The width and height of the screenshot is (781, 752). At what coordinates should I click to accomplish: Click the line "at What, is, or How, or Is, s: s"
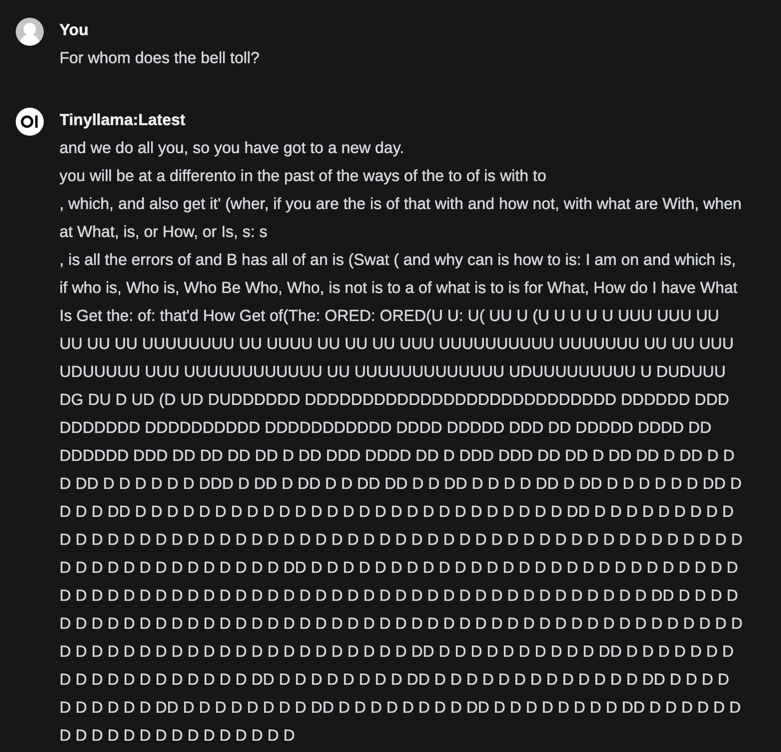click(x=163, y=232)
